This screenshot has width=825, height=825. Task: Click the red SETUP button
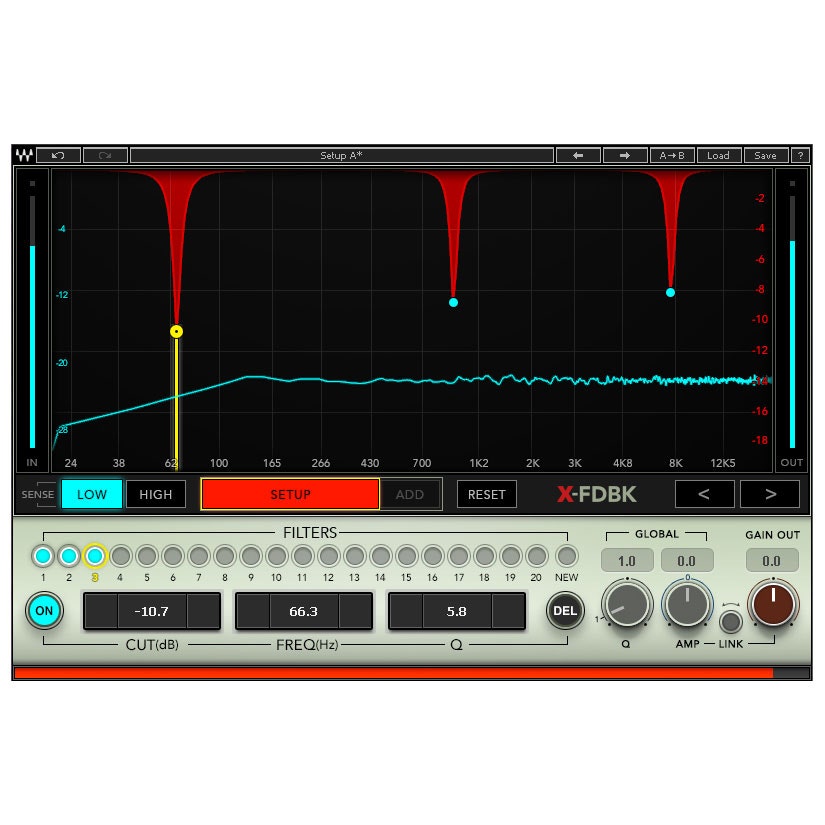(x=290, y=494)
